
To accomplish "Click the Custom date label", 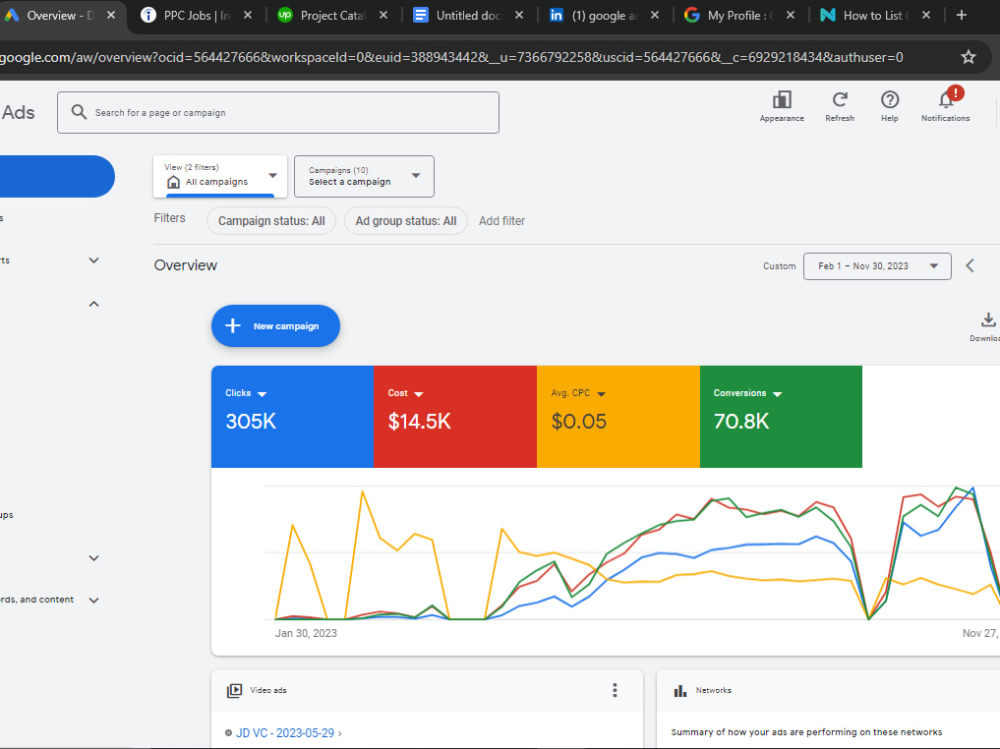I will (x=779, y=266).
